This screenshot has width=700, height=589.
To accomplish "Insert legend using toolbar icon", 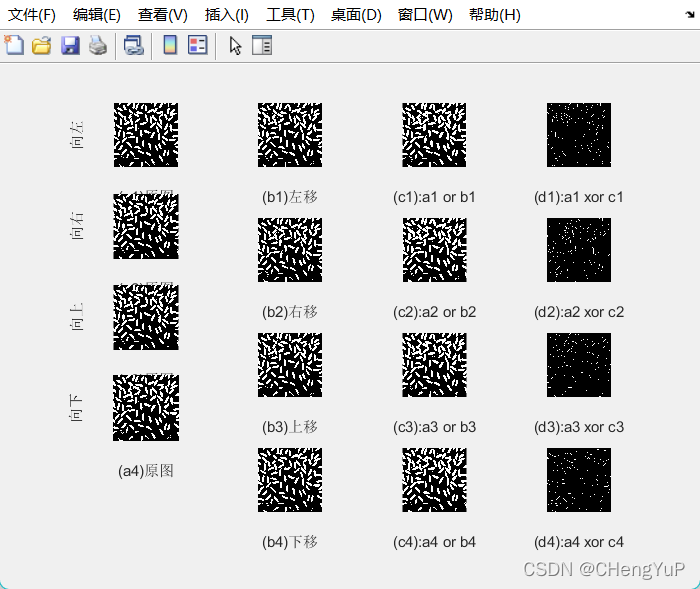I will point(197,45).
